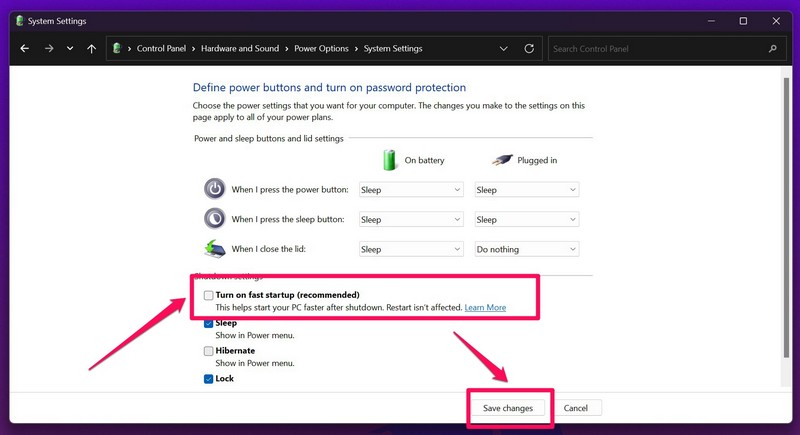Go up one level with the up arrow
The height and width of the screenshot is (435, 800).
[x=91, y=48]
